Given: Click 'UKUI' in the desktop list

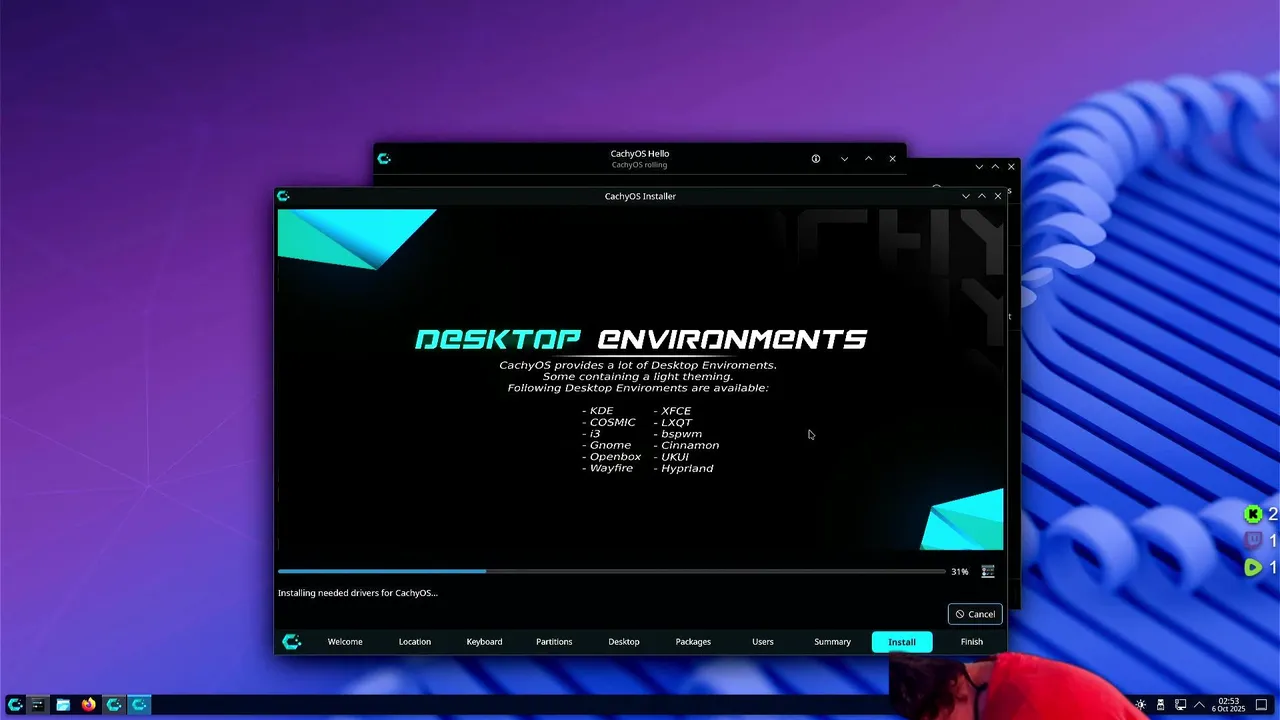Looking at the screenshot, I should tap(675, 457).
